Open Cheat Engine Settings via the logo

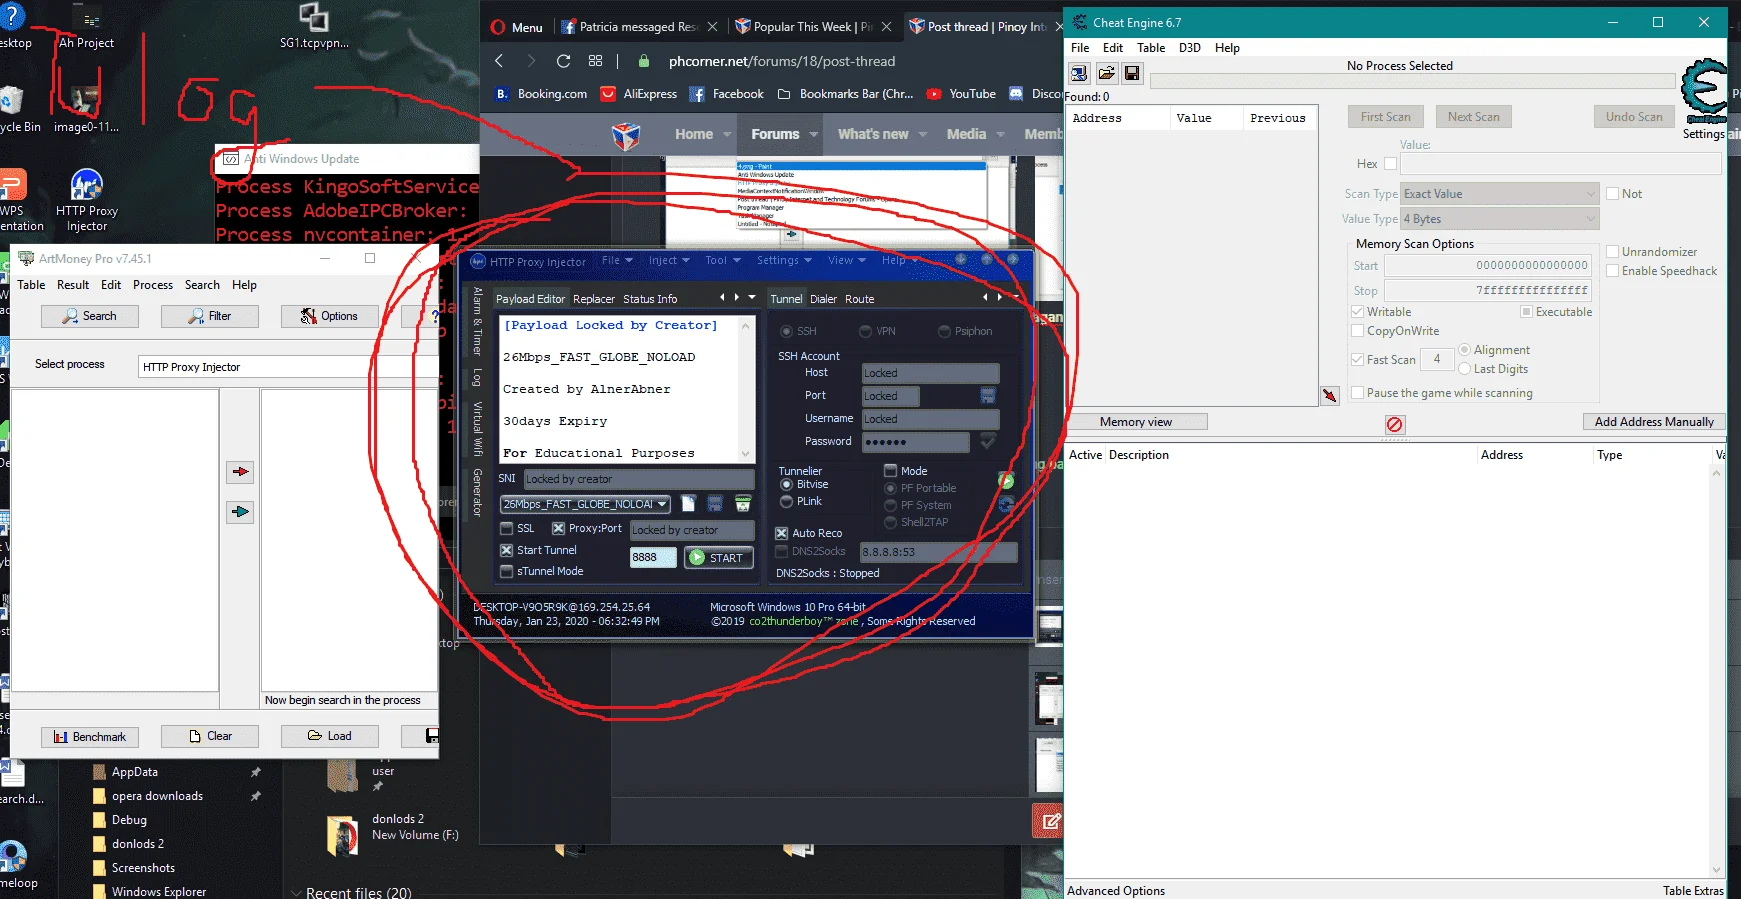pyautogui.click(x=1703, y=90)
